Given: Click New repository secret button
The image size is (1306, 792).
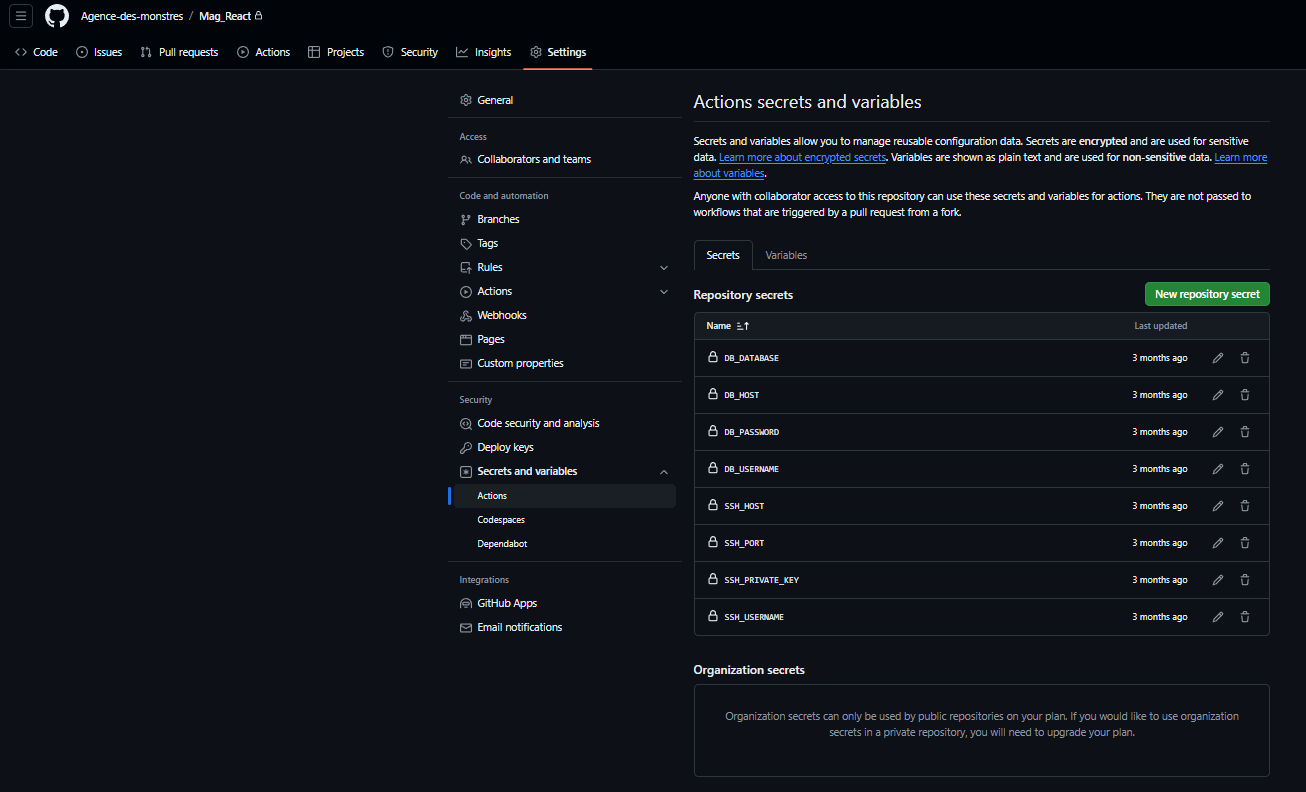Looking at the screenshot, I should pos(1207,294).
